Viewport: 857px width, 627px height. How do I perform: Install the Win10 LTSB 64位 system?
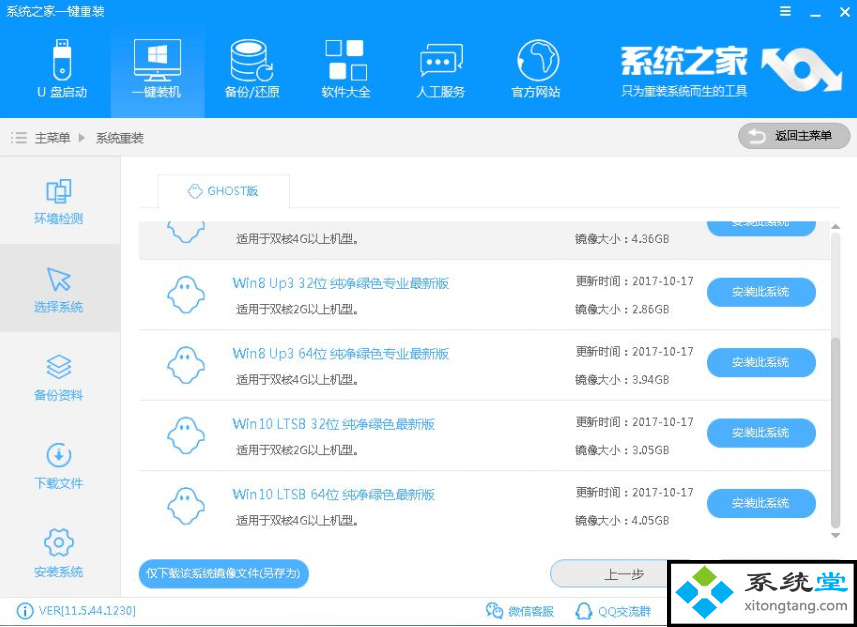click(761, 503)
